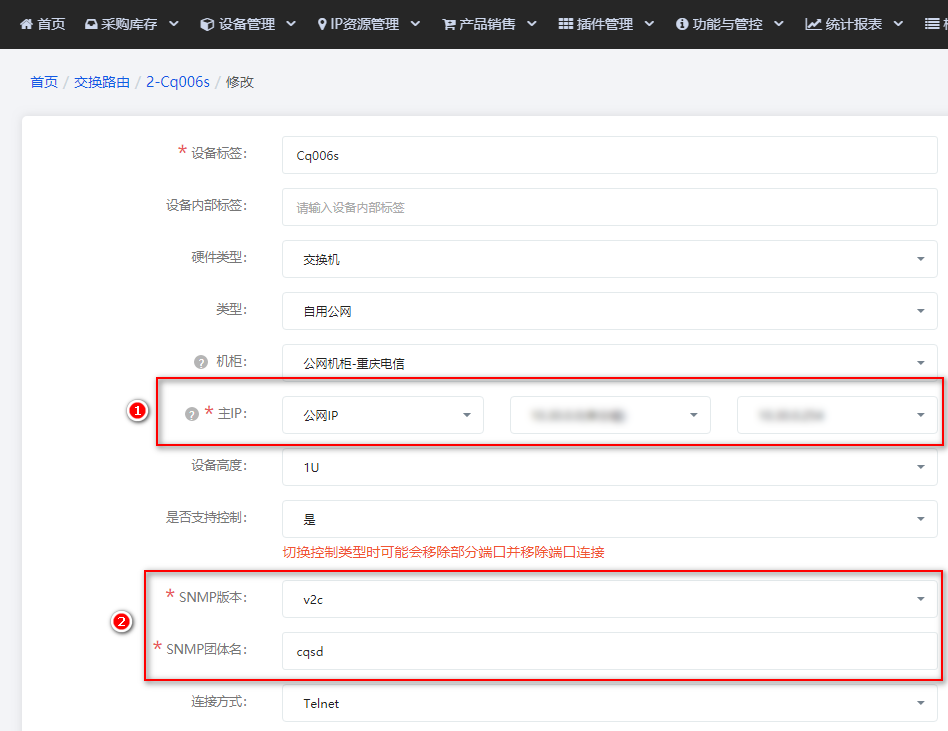This screenshot has height=731, width=948.
Task: Open the 是否支持控制 dropdown
Action: click(609, 519)
